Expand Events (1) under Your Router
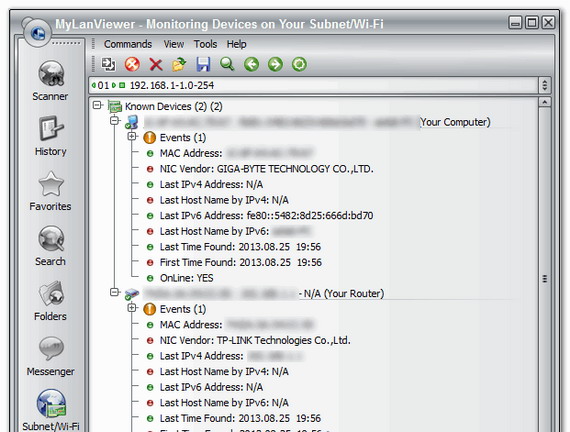 click(132, 308)
